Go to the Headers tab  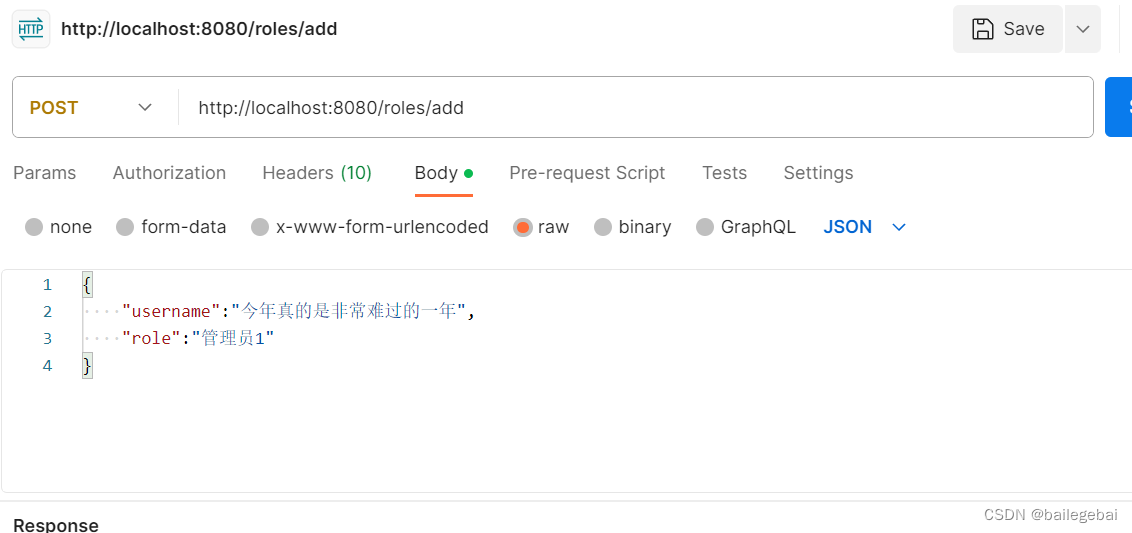click(316, 173)
